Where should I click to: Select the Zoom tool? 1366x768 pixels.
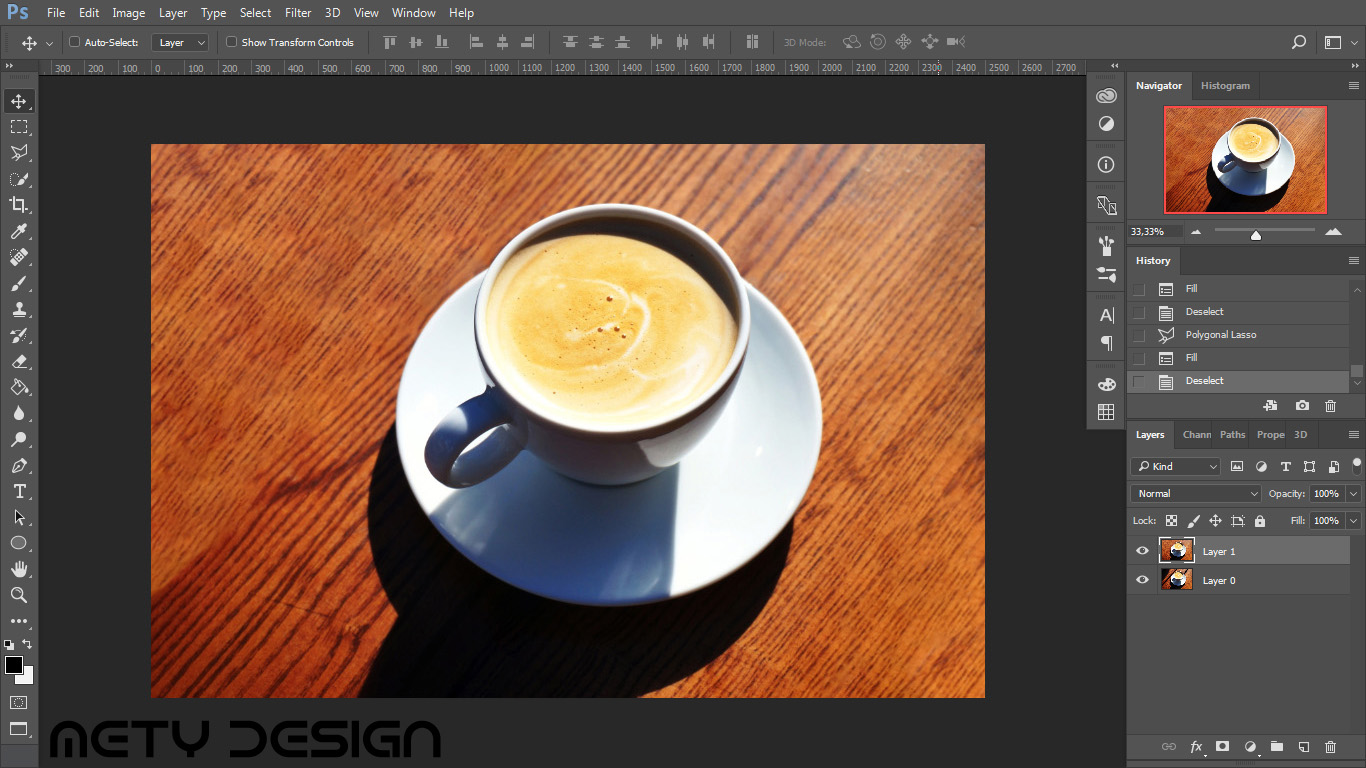click(19, 595)
